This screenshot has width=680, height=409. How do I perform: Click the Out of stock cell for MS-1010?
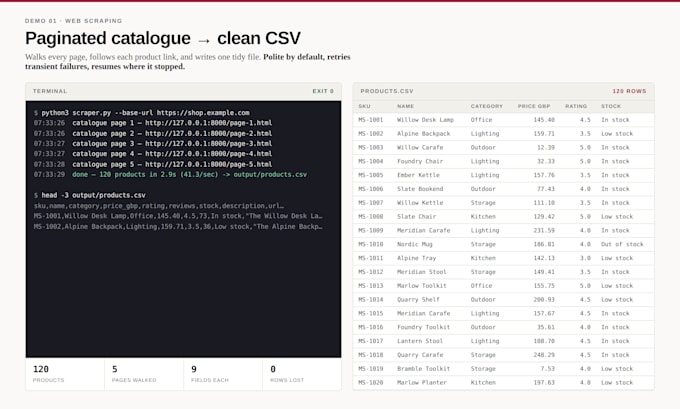[x=622, y=245]
